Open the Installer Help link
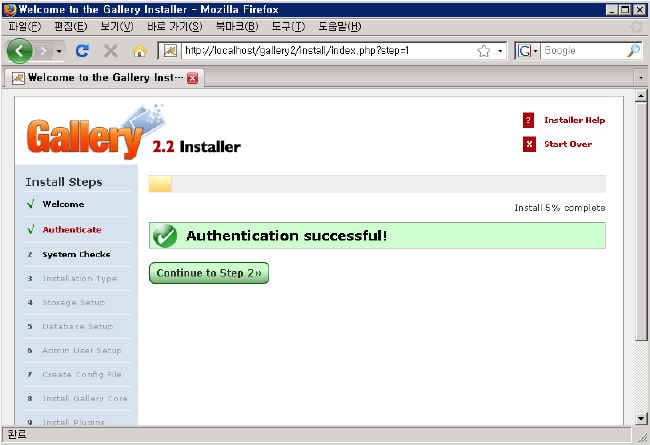Screen dimensions: 650x445 pyautogui.click(x=574, y=120)
